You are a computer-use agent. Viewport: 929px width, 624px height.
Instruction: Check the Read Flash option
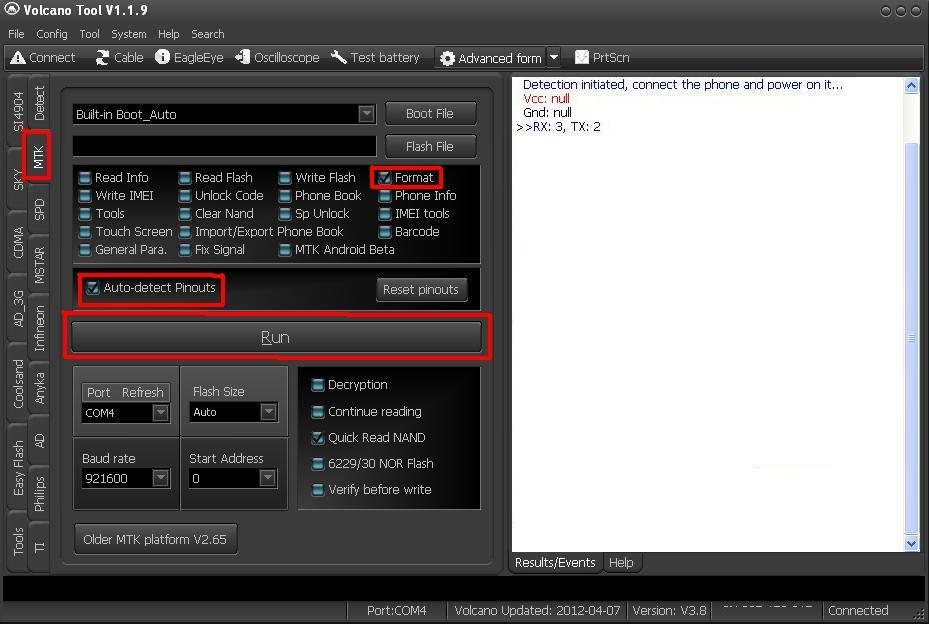click(185, 178)
